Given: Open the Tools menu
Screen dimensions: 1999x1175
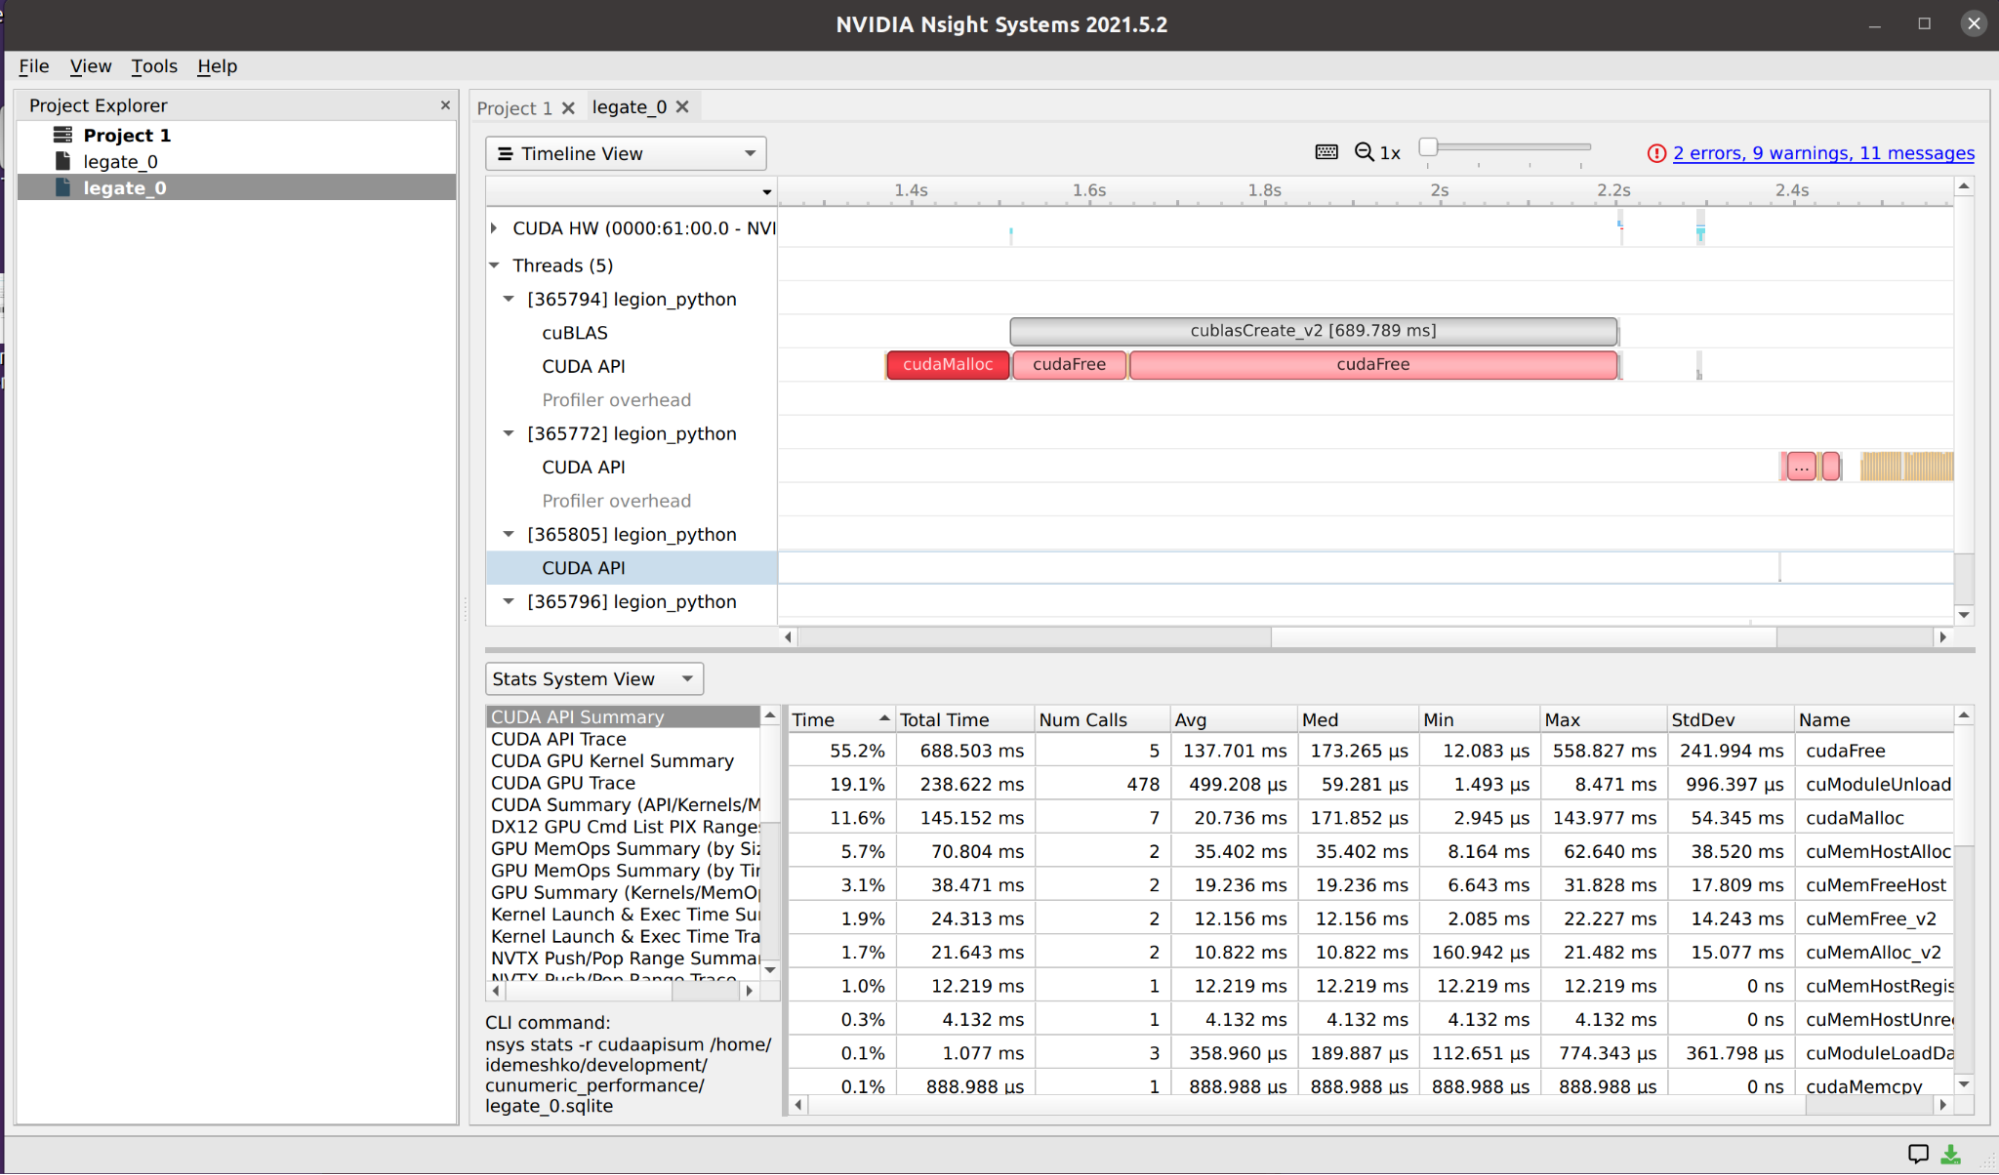Looking at the screenshot, I should (x=154, y=66).
